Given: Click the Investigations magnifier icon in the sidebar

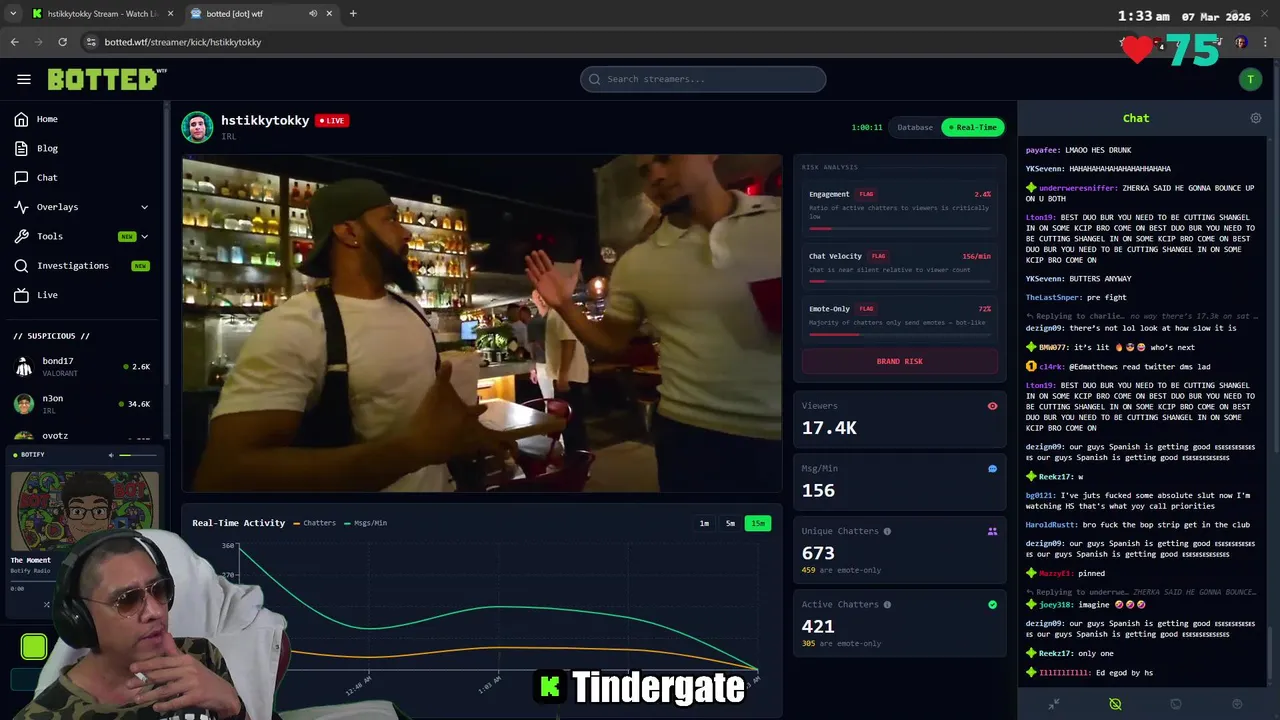Looking at the screenshot, I should point(21,265).
